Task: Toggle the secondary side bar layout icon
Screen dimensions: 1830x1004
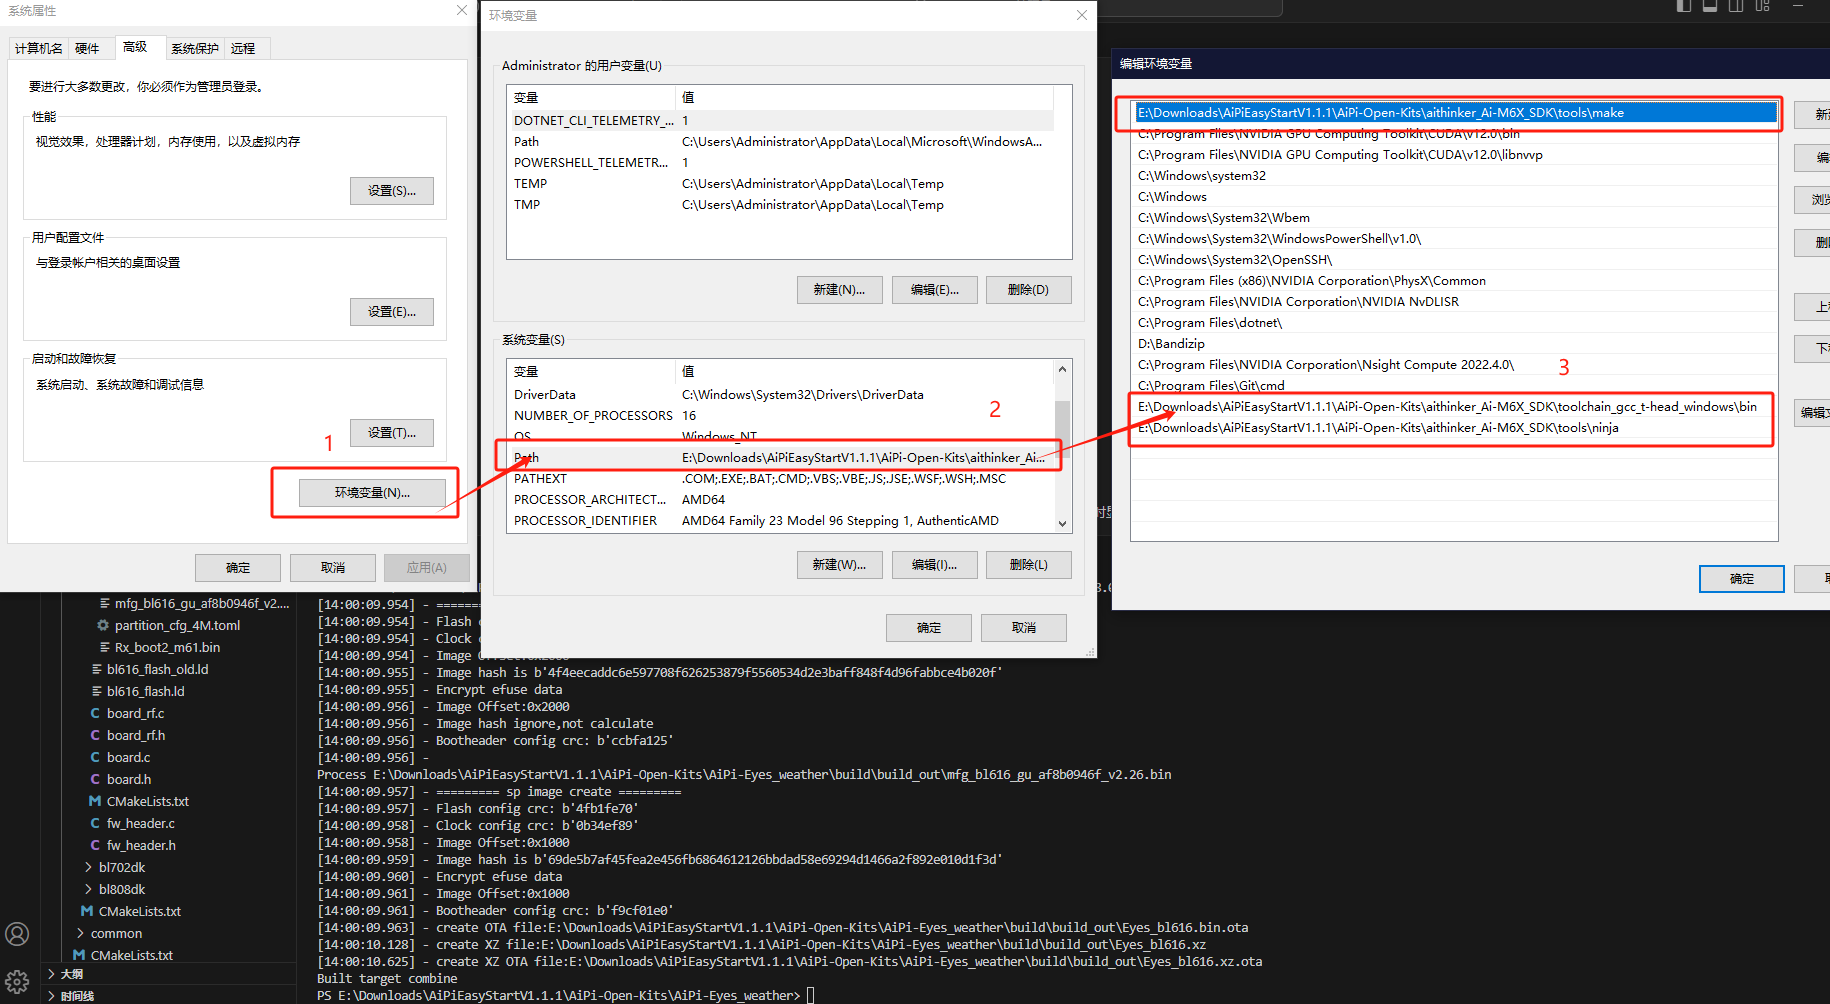Action: point(1736,6)
